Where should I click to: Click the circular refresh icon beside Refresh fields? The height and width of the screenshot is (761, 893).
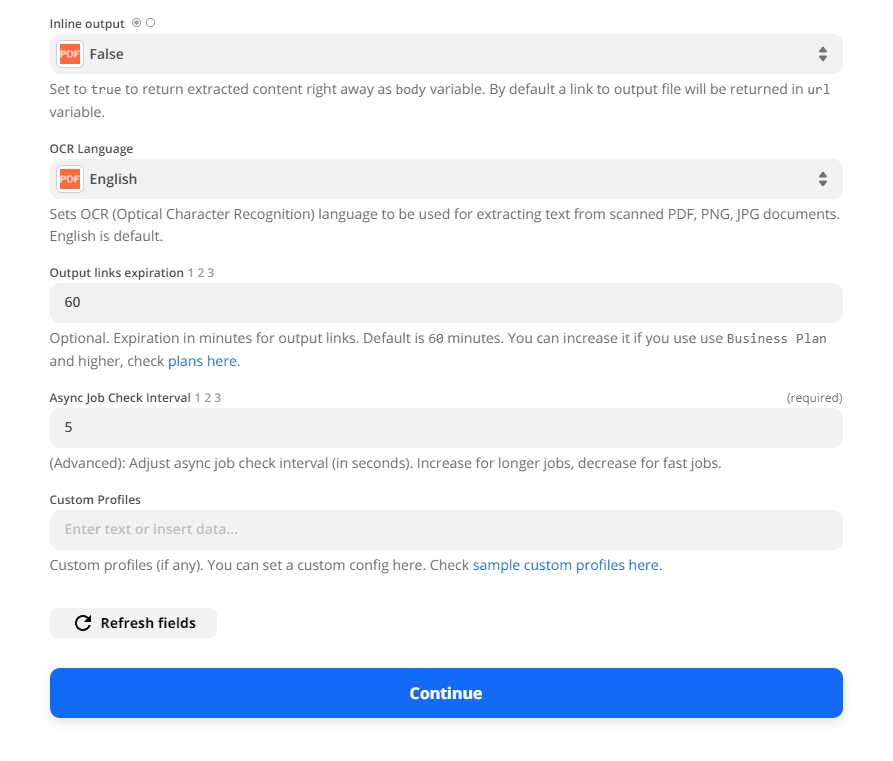pyautogui.click(x=82, y=622)
